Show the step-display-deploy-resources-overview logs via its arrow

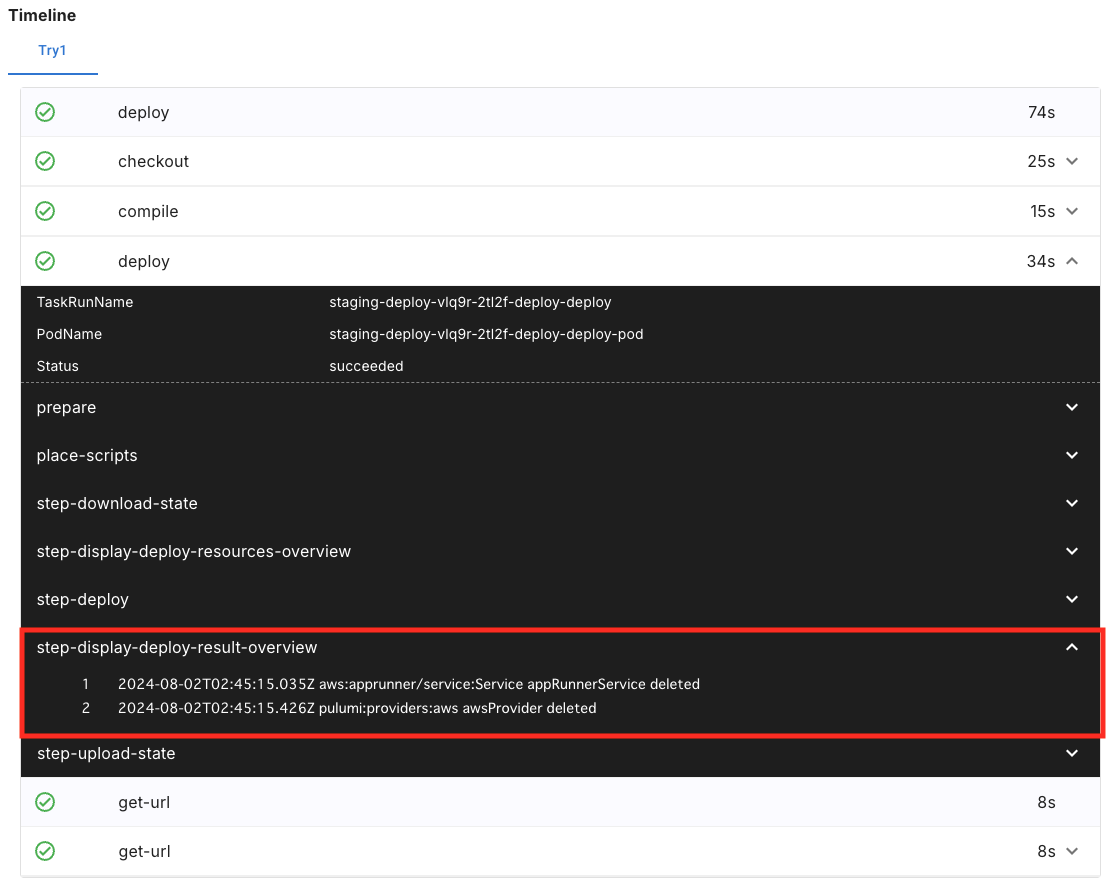point(1072,552)
